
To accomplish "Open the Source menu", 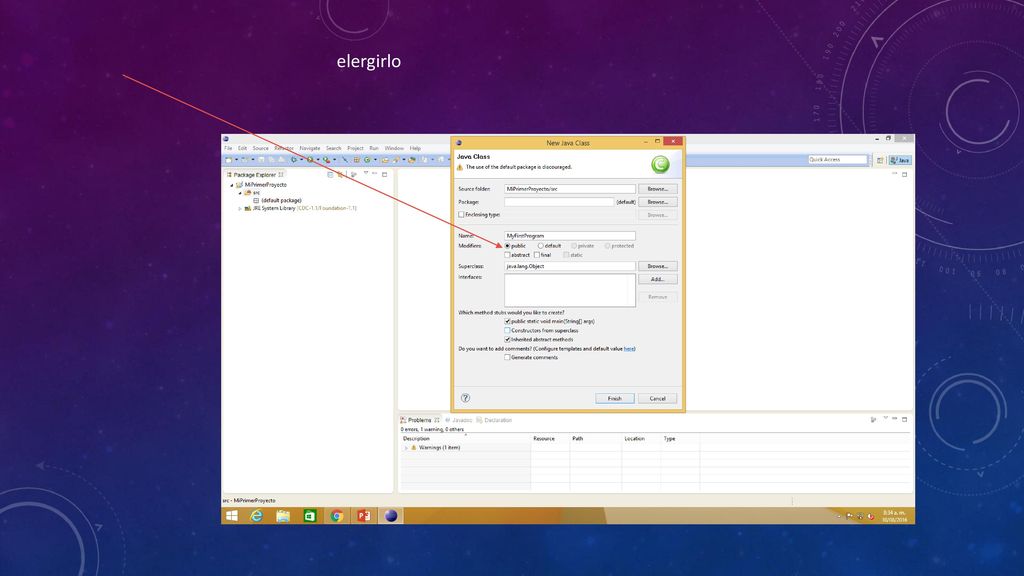I will [x=261, y=148].
